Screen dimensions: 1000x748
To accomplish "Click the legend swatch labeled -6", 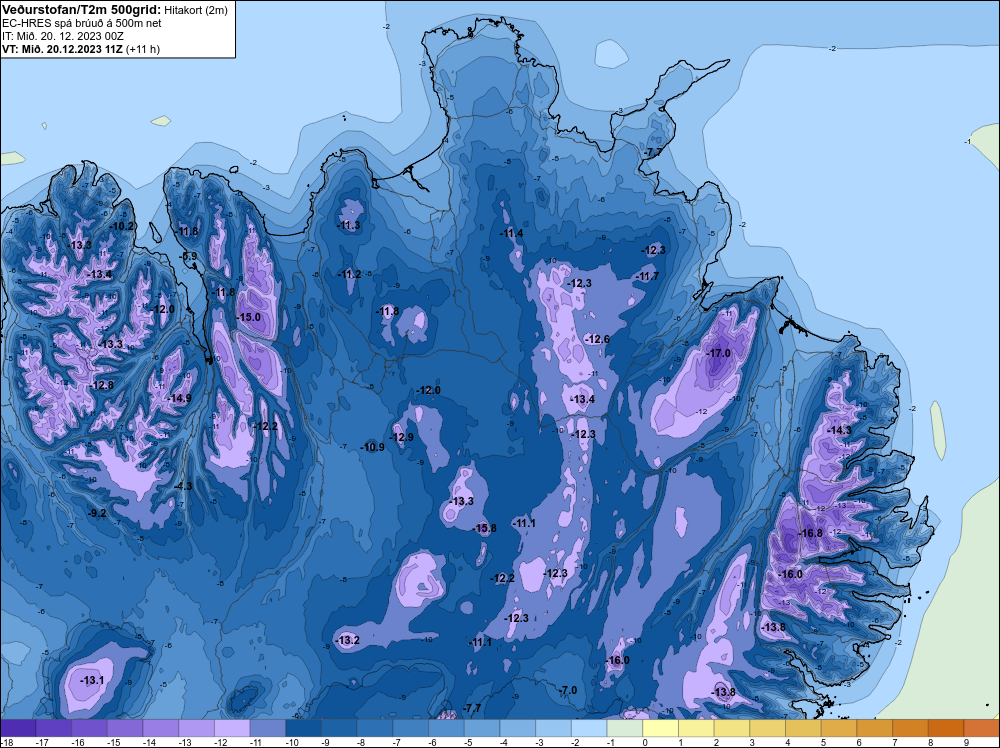I will (x=446, y=728).
